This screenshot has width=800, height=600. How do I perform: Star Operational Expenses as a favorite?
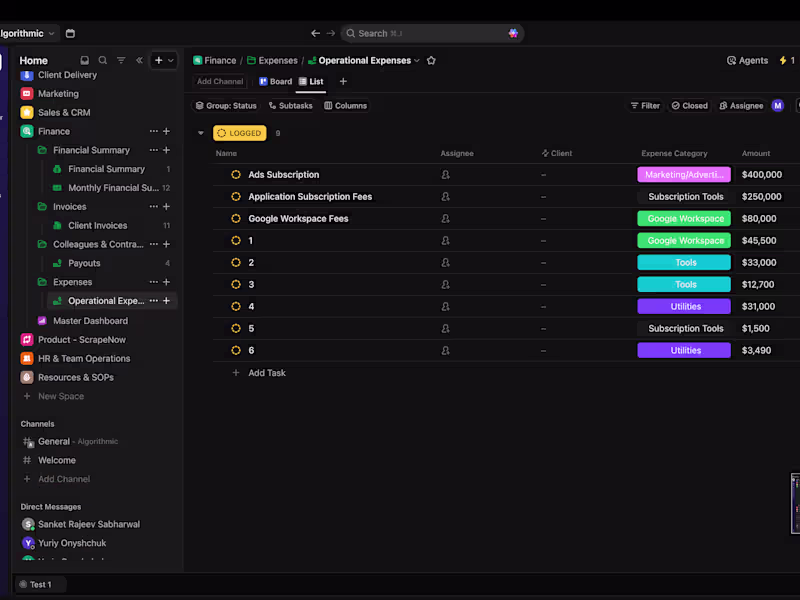[431, 60]
